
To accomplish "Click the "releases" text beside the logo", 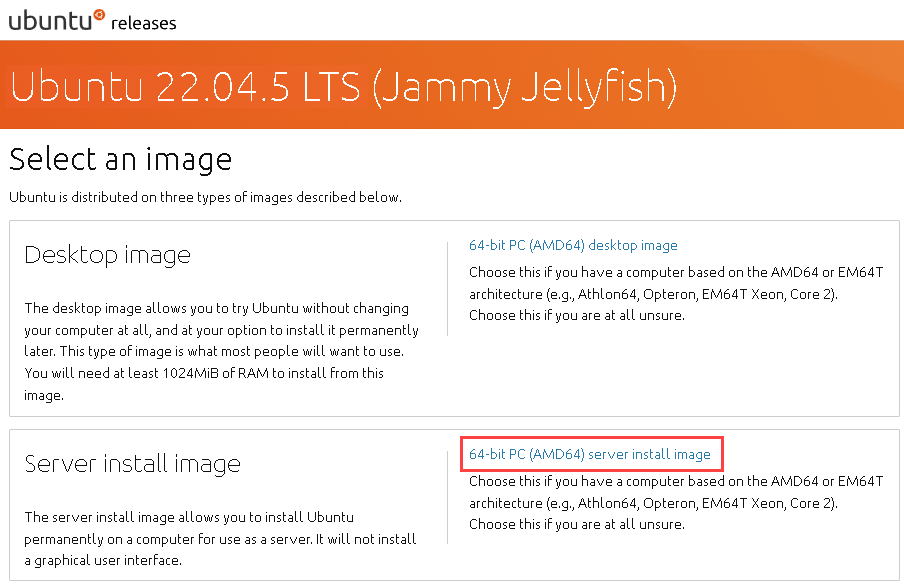I will tap(144, 23).
